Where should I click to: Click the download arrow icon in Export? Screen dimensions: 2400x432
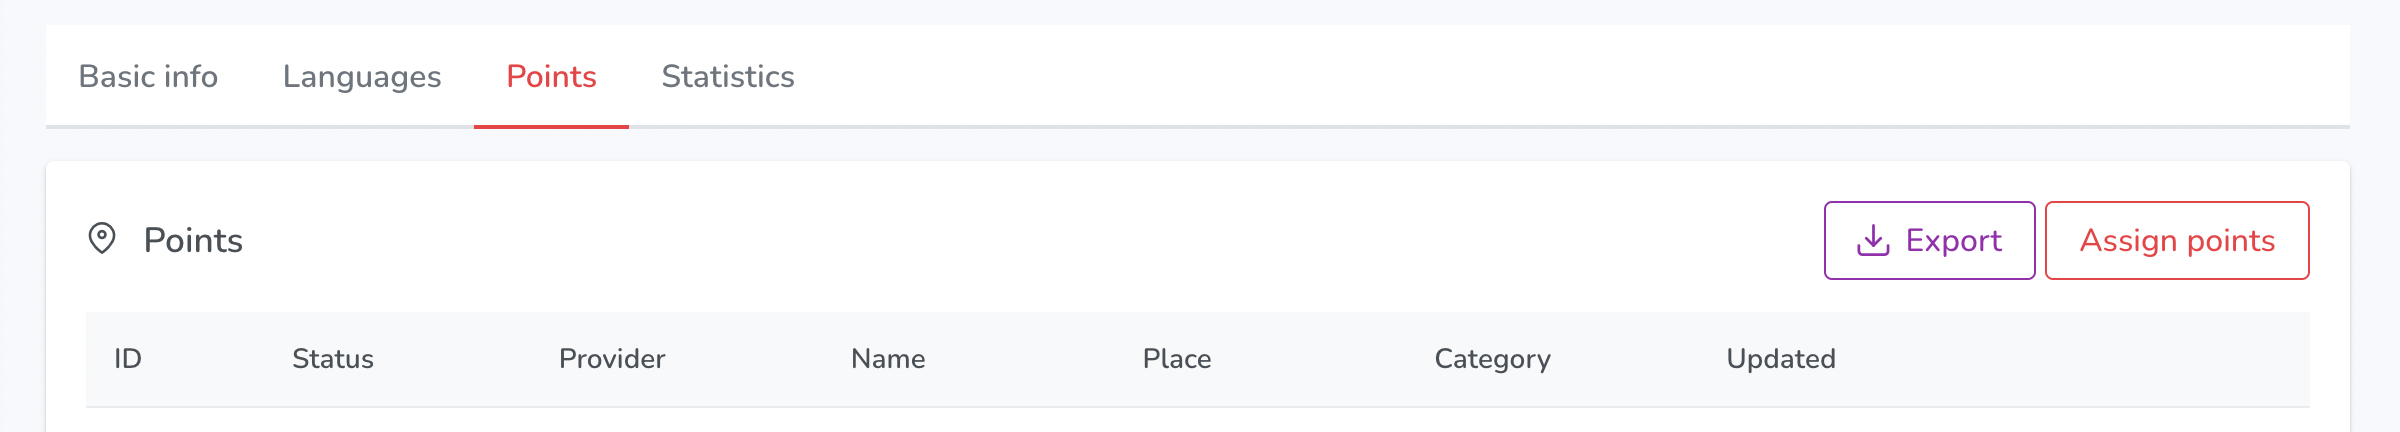(1873, 240)
